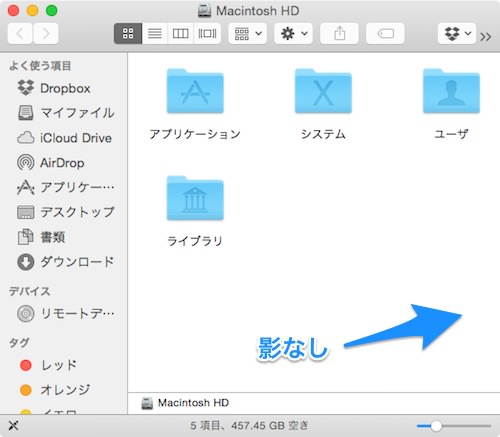The height and width of the screenshot is (437, 500).
Task: Open Dropbox in the sidebar
Action: pos(63,88)
